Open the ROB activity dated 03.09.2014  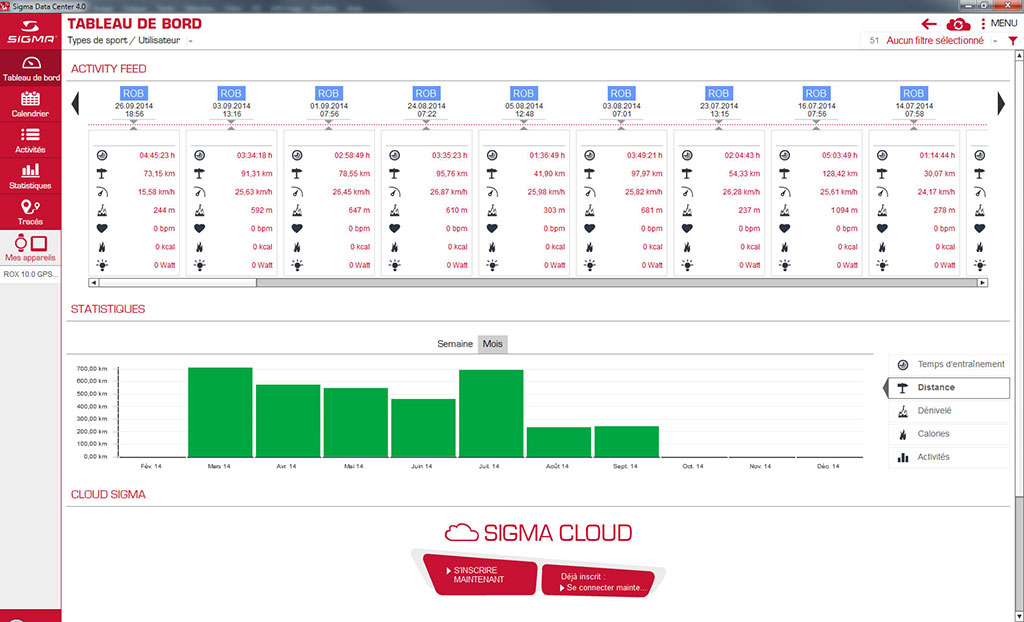(231, 93)
